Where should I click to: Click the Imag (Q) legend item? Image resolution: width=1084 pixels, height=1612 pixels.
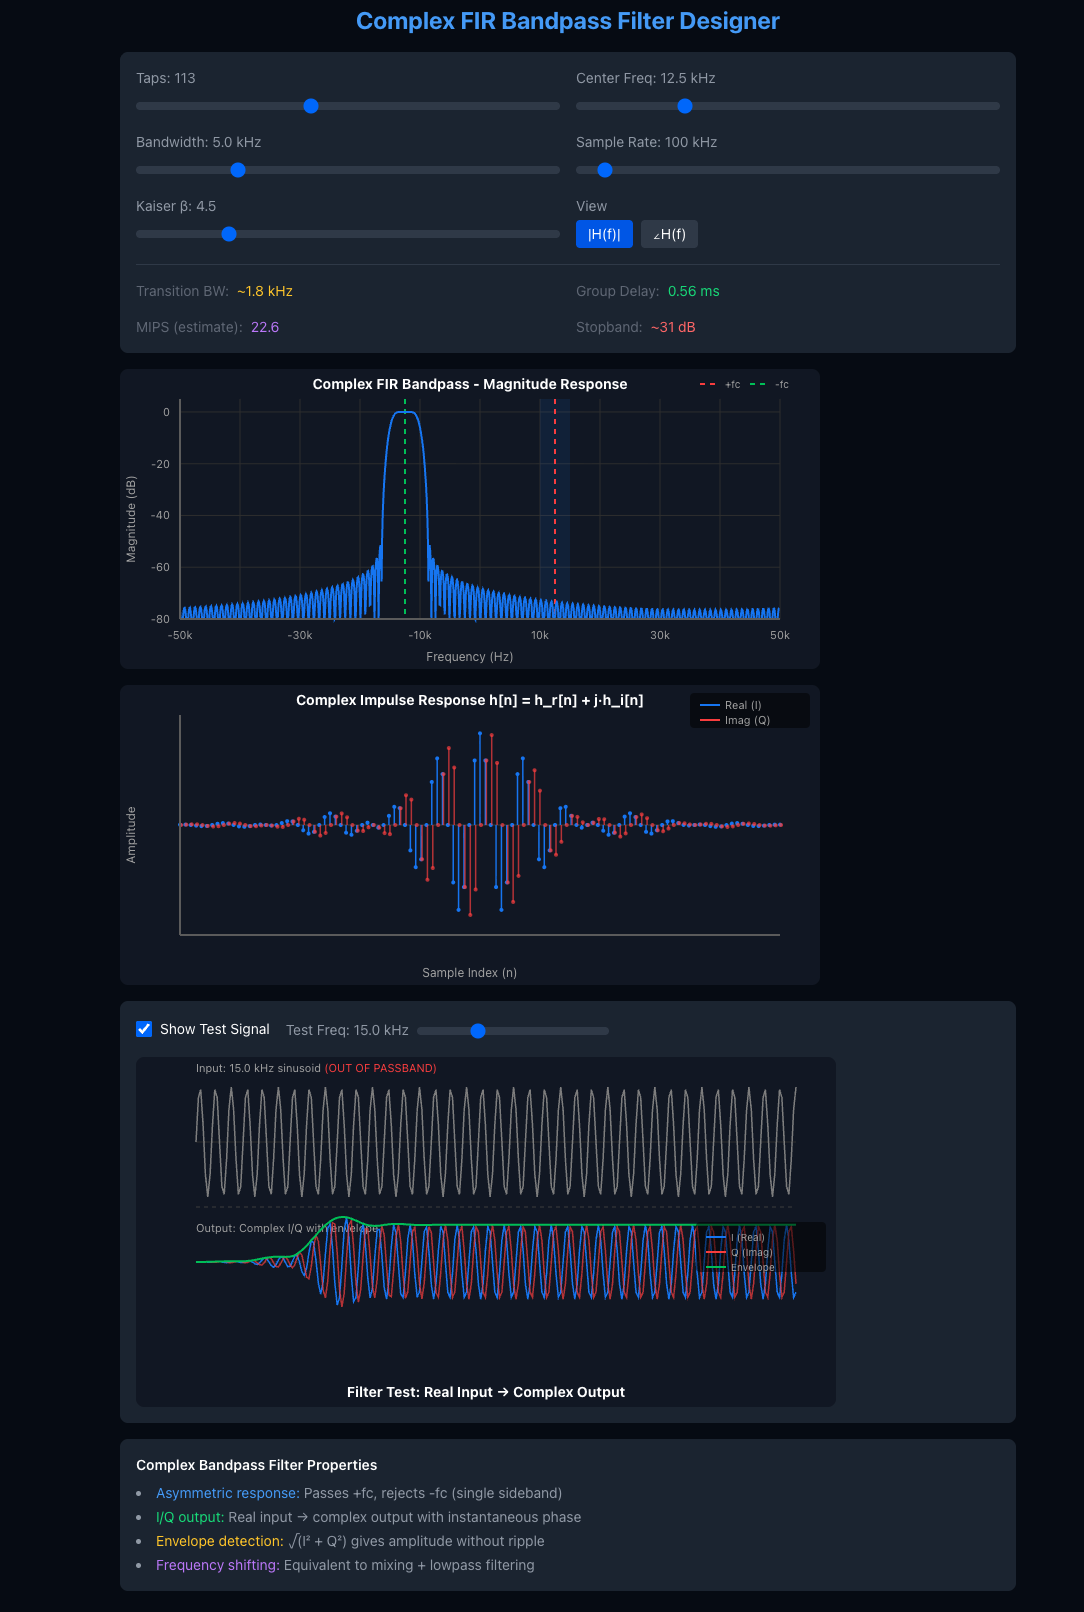[735, 720]
